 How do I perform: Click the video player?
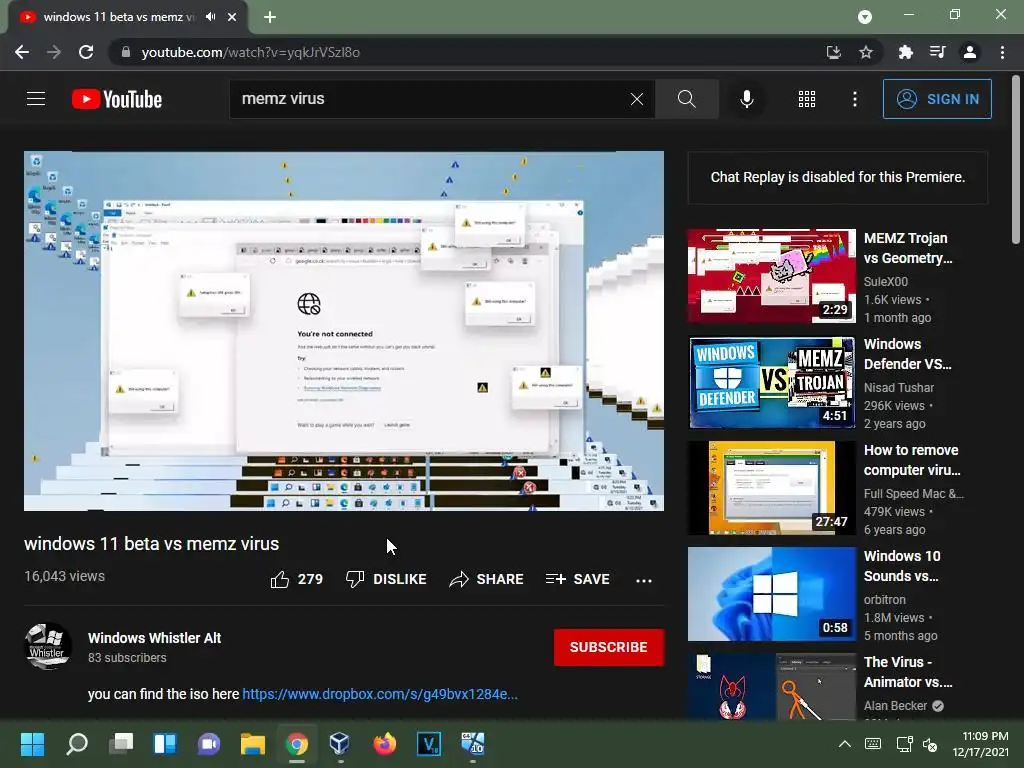click(x=344, y=331)
